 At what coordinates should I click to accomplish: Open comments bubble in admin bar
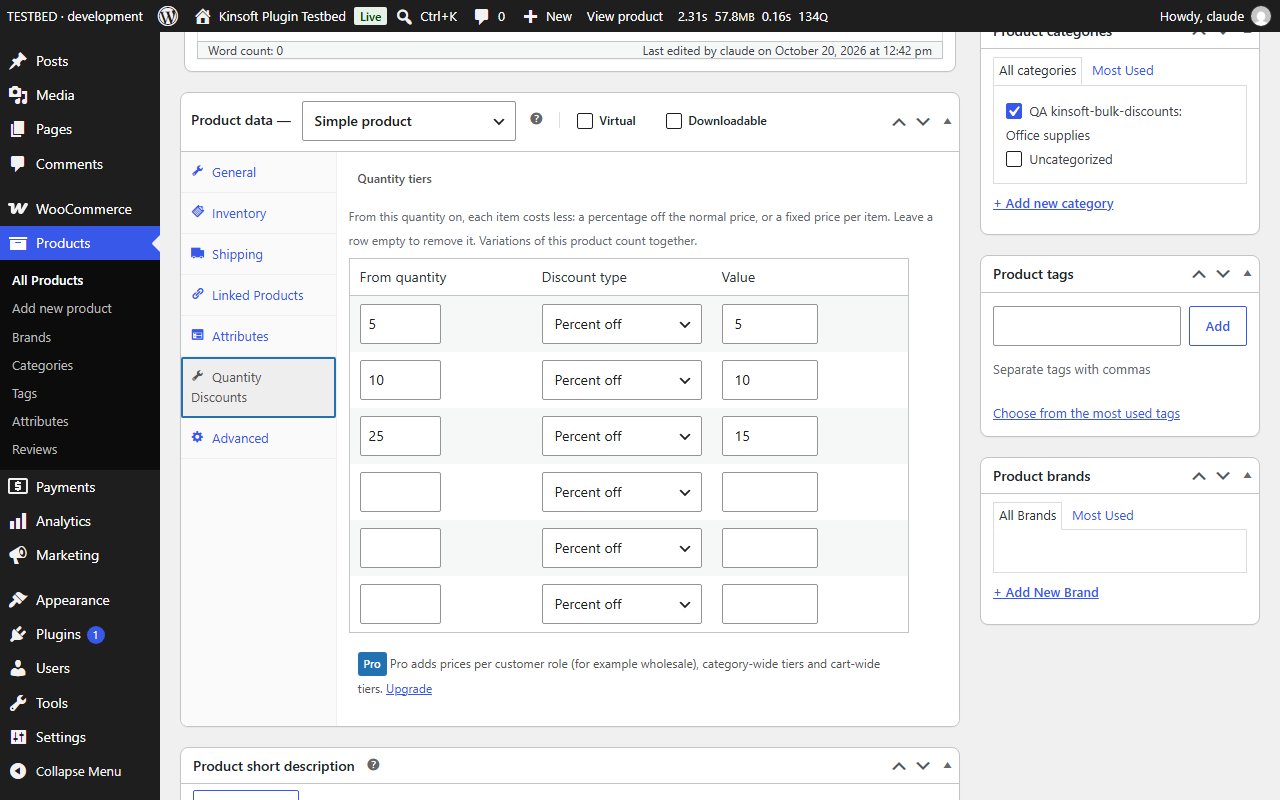[482, 17]
